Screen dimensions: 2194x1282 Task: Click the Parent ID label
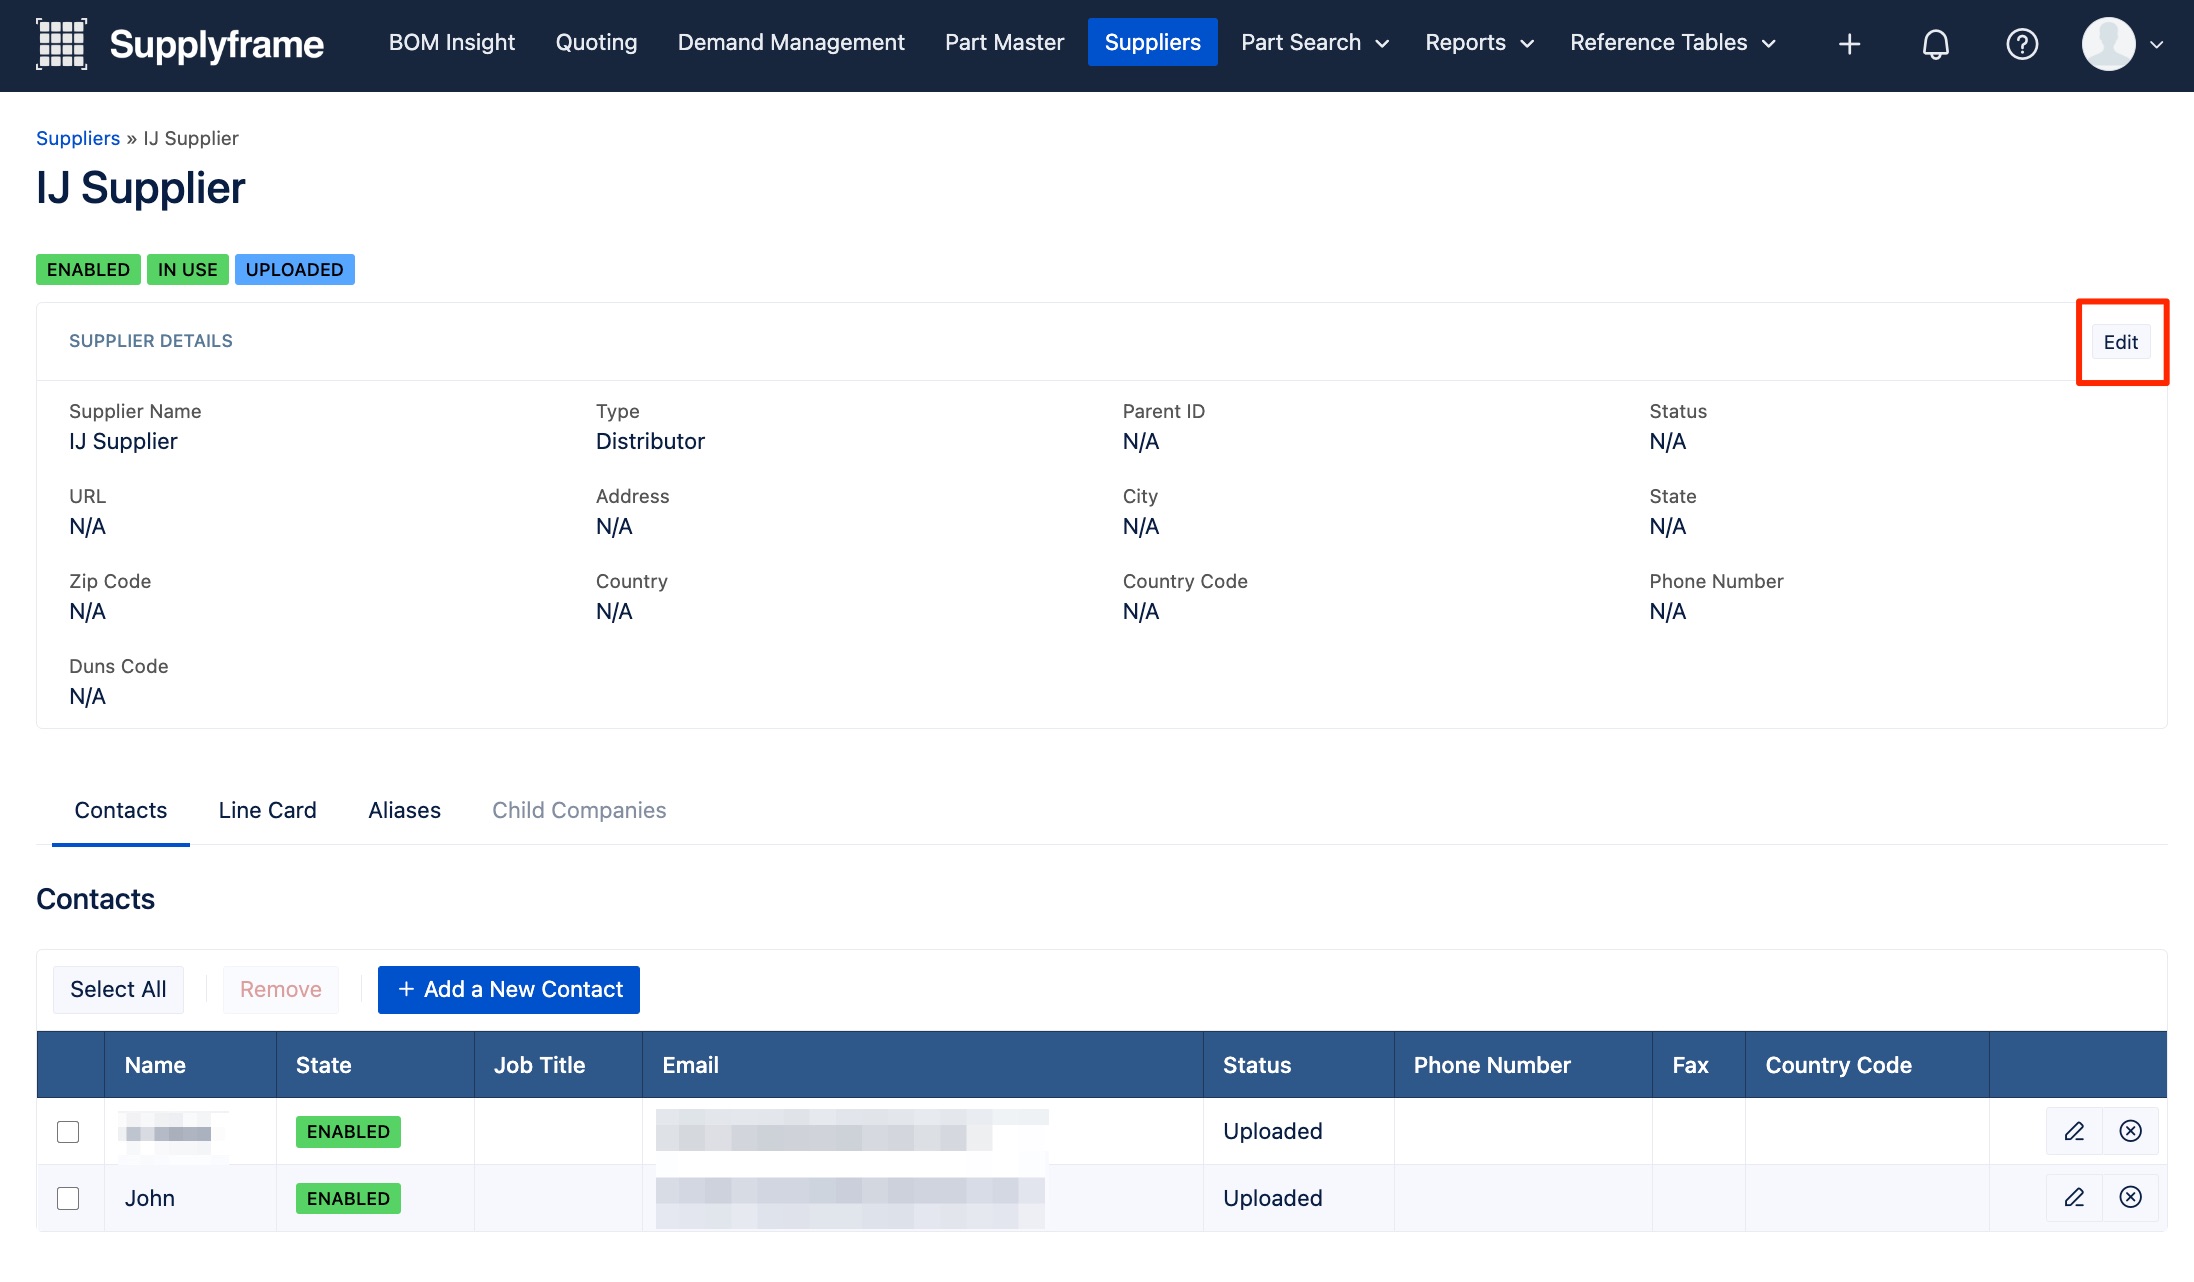(x=1163, y=411)
